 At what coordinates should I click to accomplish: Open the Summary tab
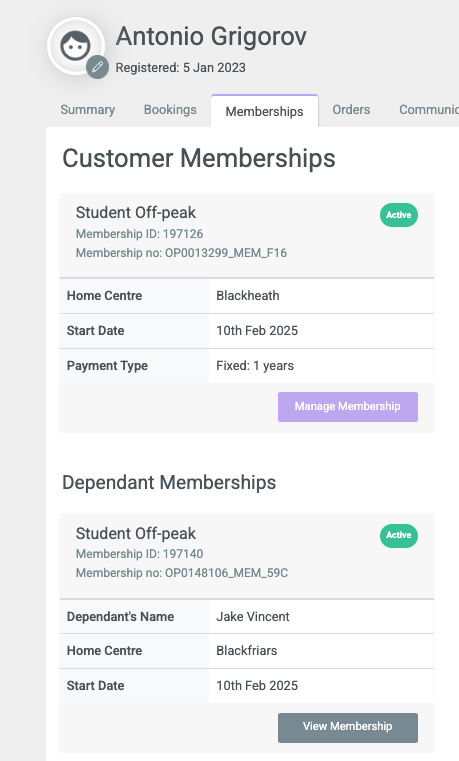(x=88, y=110)
